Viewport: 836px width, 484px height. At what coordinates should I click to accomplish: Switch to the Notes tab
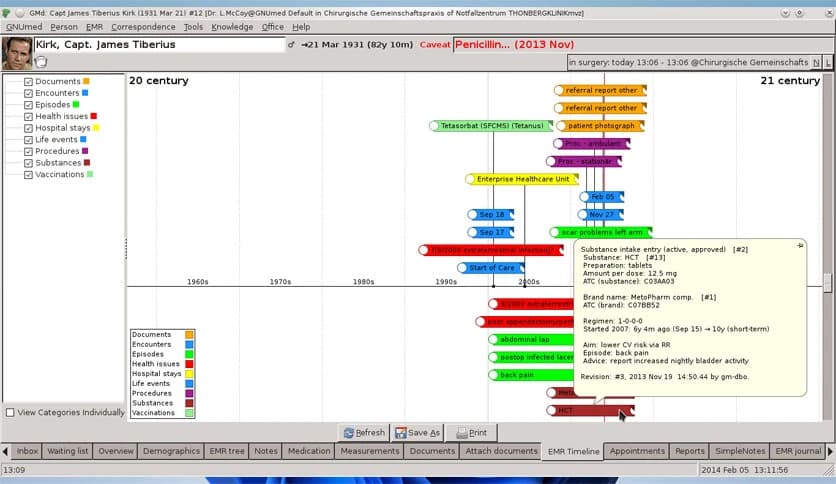pyautogui.click(x=266, y=451)
